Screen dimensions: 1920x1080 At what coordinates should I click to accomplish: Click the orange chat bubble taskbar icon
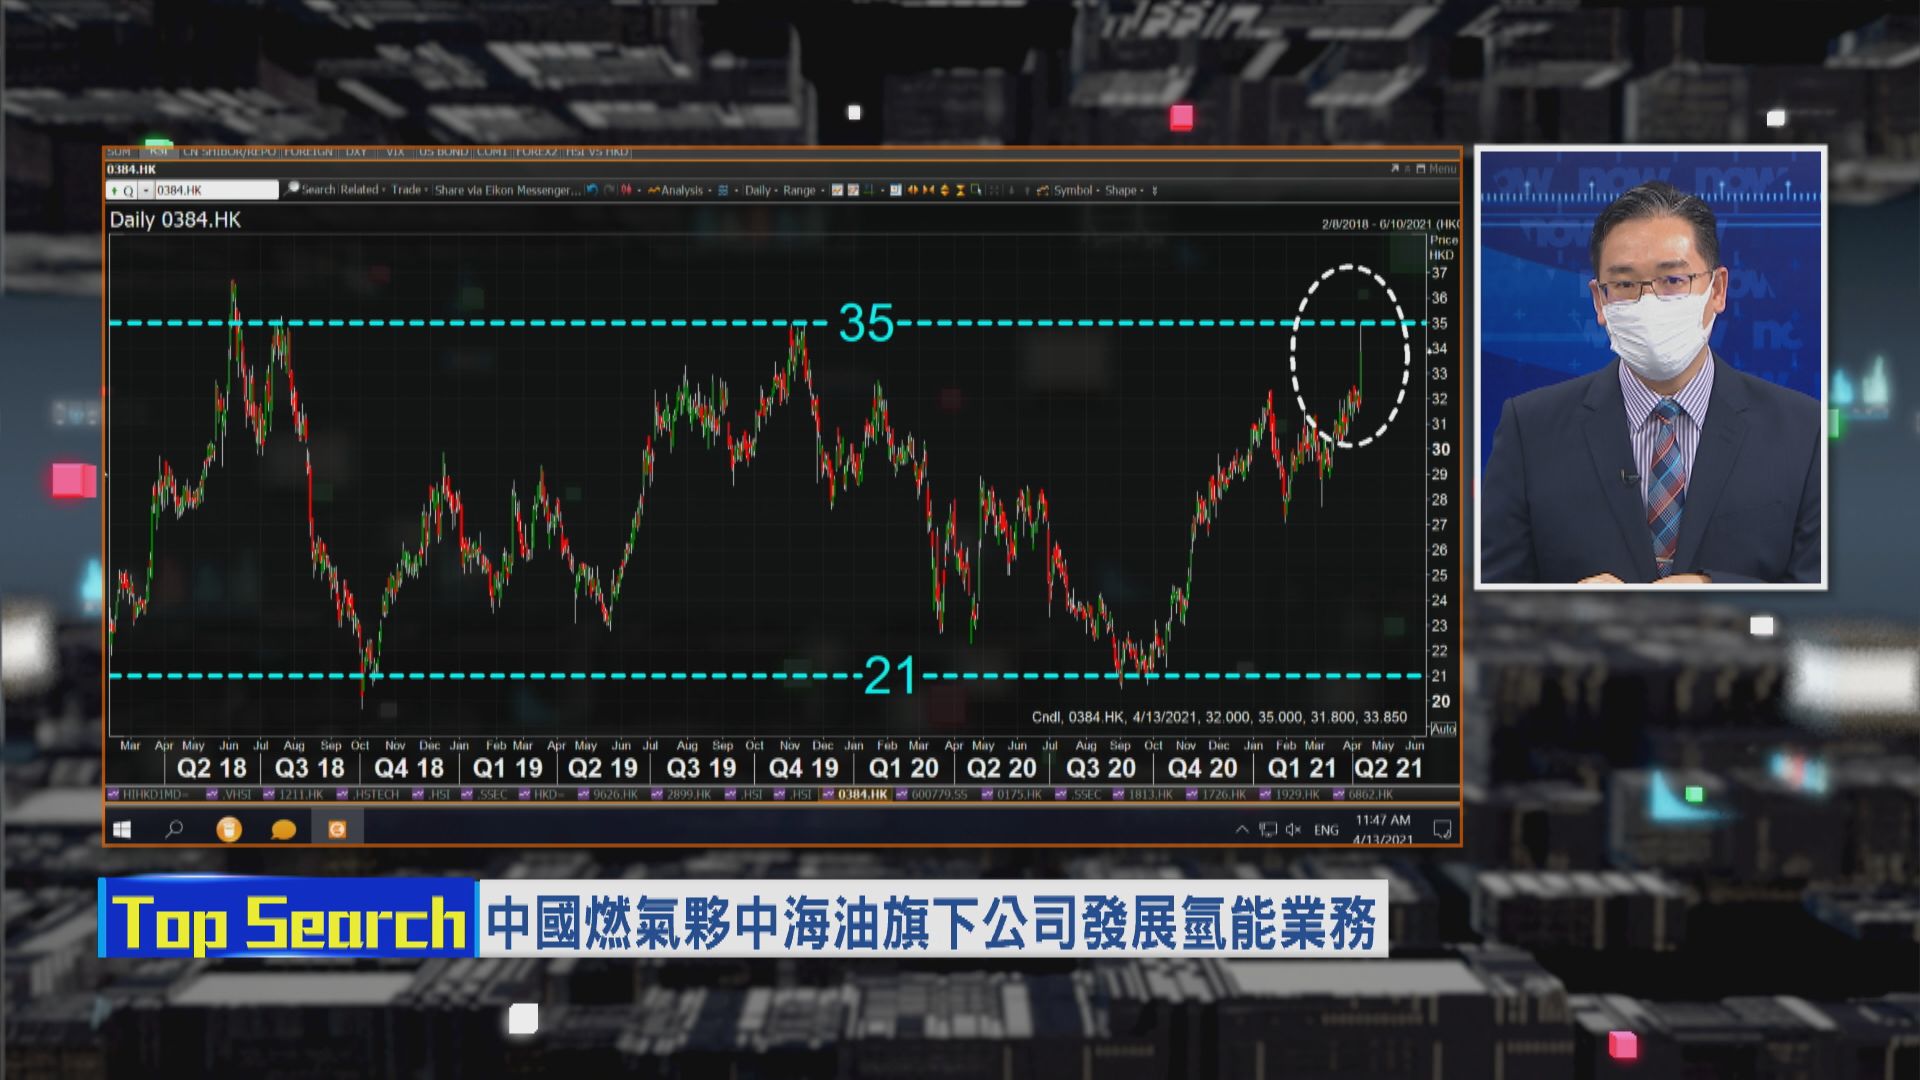283,830
